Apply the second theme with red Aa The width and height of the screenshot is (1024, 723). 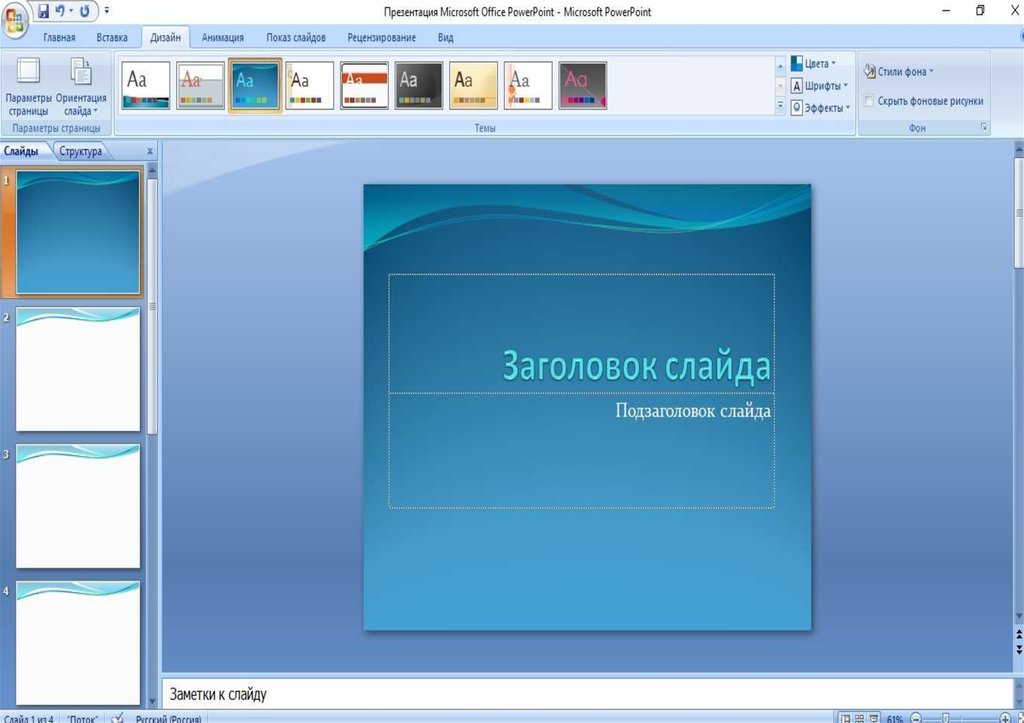pyautogui.click(x=200, y=86)
